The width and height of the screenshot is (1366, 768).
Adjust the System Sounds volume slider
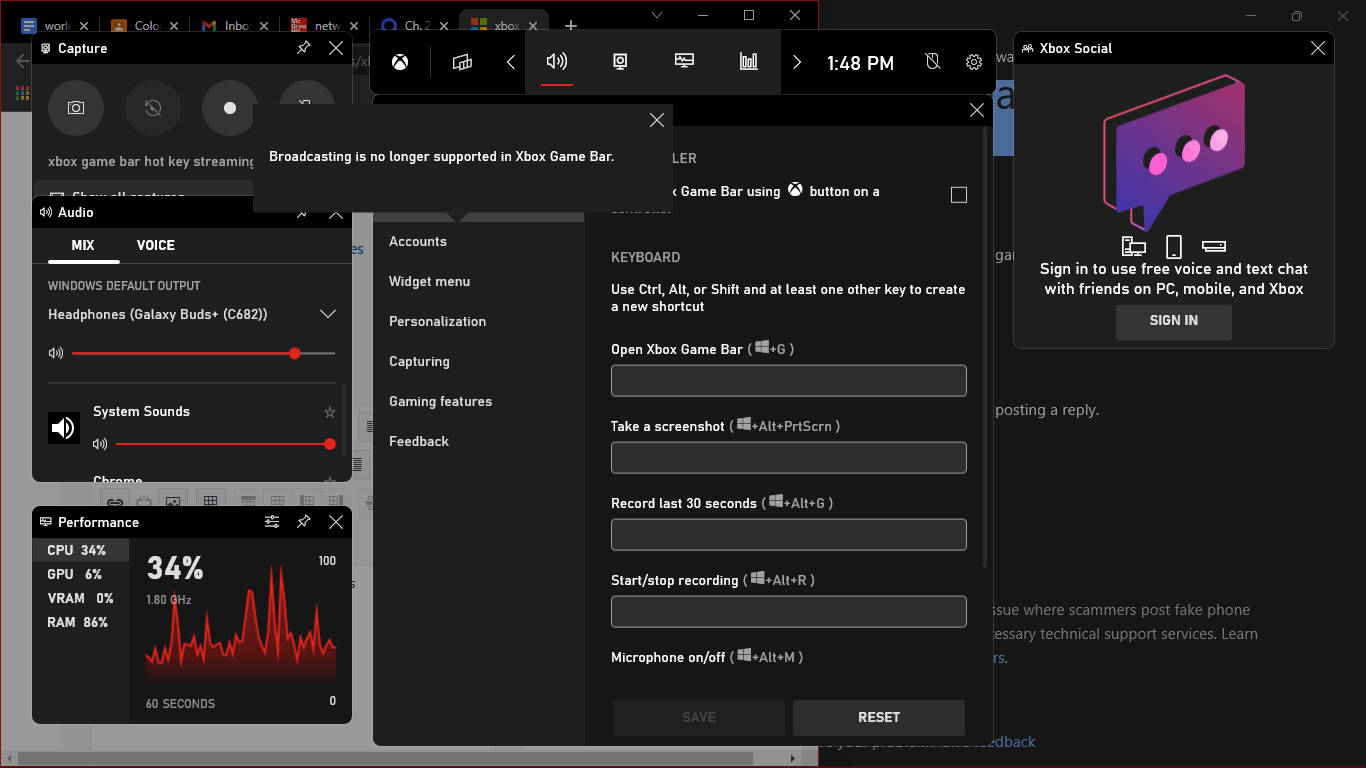click(225, 444)
